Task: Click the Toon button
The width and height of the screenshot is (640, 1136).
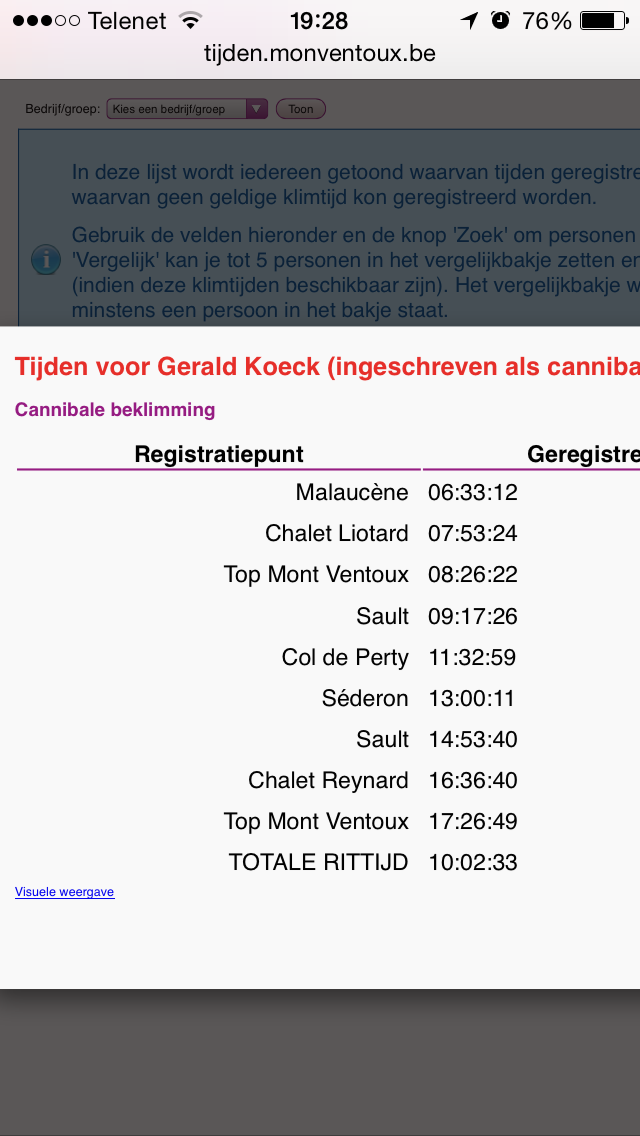Action: tap(301, 109)
